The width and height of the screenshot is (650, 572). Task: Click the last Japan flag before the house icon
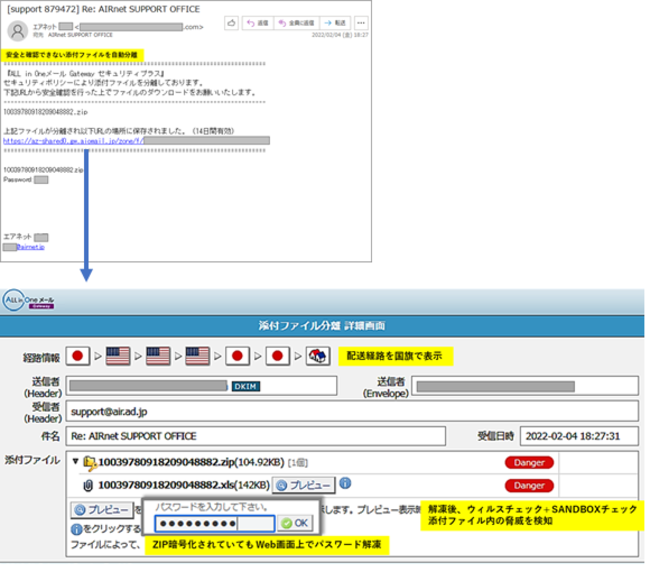pyautogui.click(x=278, y=356)
